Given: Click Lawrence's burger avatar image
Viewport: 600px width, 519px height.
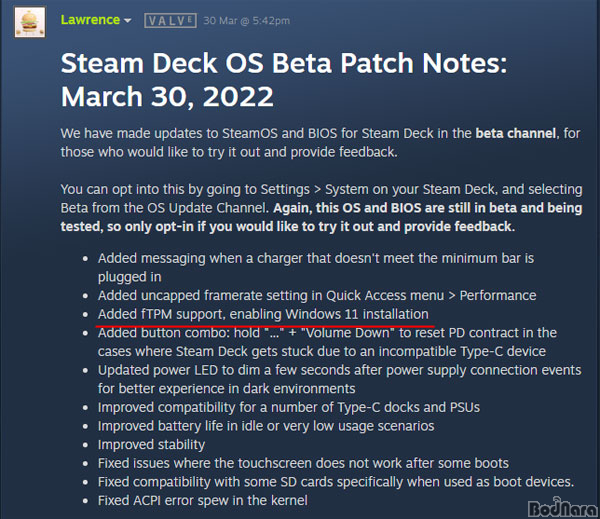Looking at the screenshot, I should pos(30,22).
